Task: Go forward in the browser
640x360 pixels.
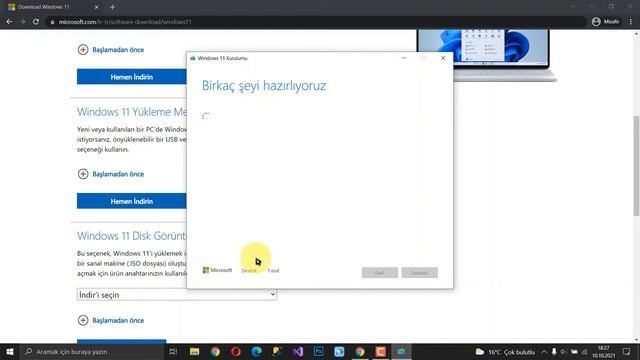Action: pos(22,22)
